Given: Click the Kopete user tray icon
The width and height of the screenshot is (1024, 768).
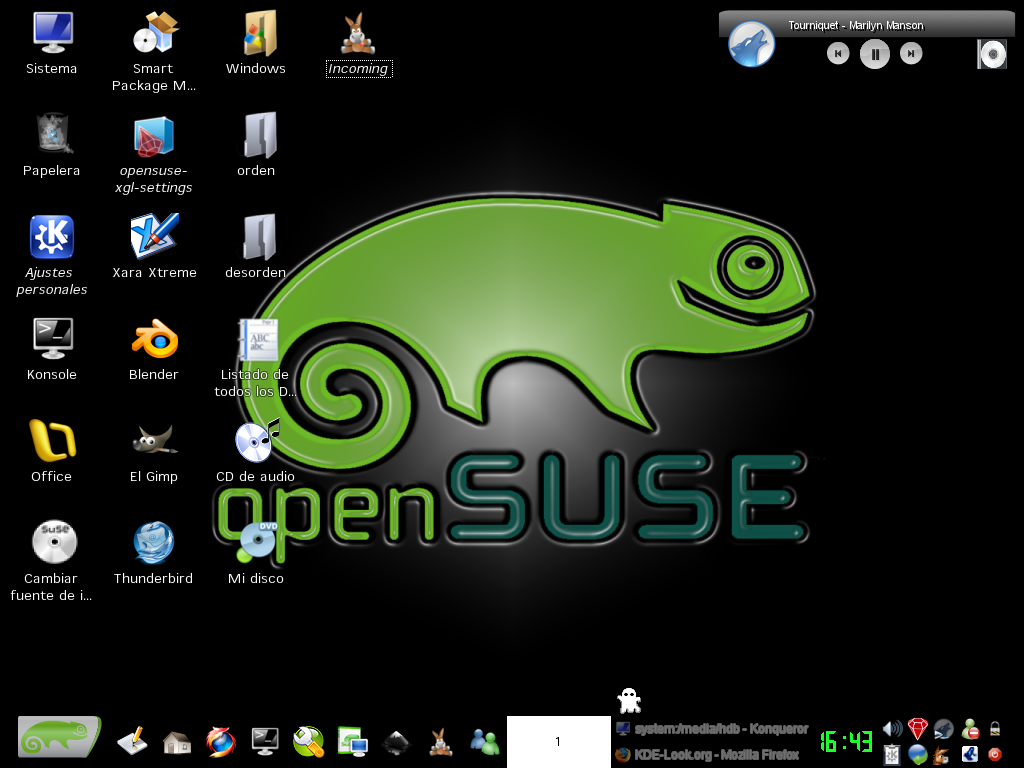Looking at the screenshot, I should pos(970,728).
